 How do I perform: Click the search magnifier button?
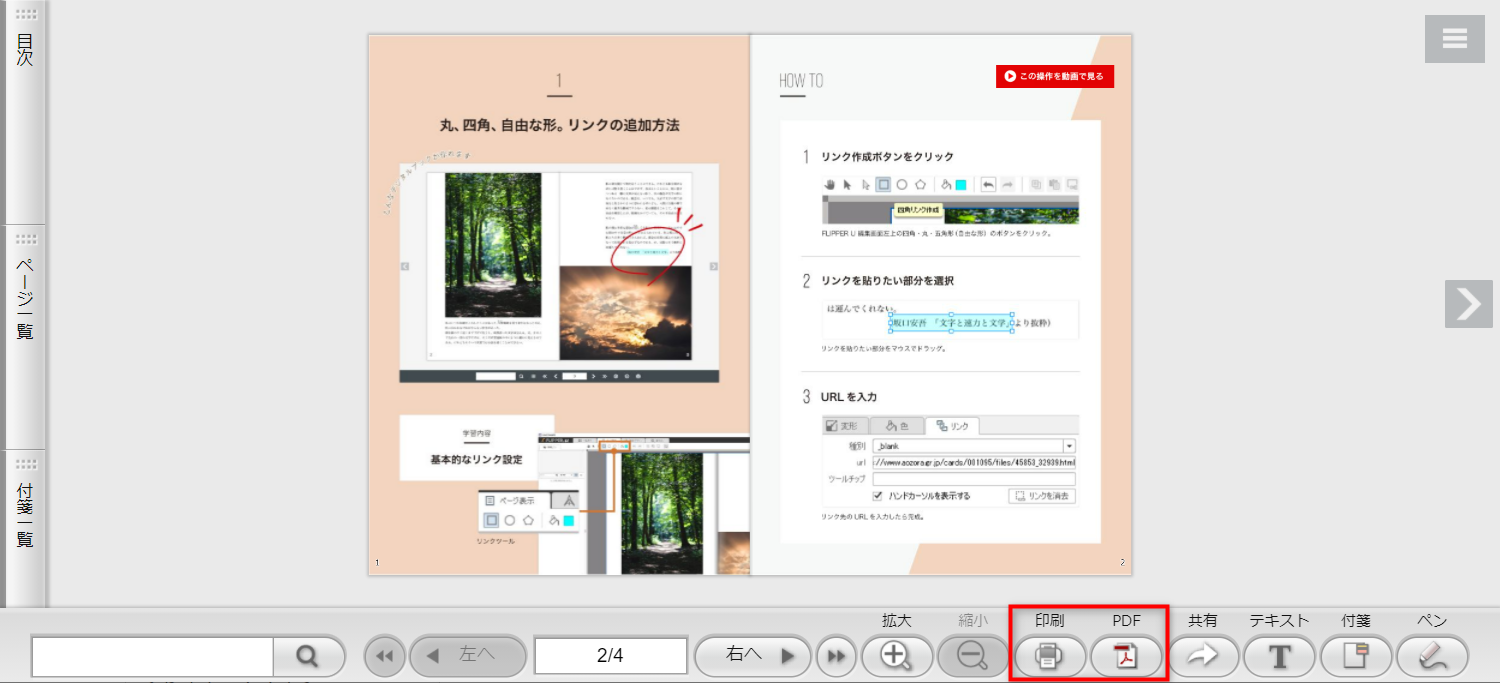tap(308, 656)
